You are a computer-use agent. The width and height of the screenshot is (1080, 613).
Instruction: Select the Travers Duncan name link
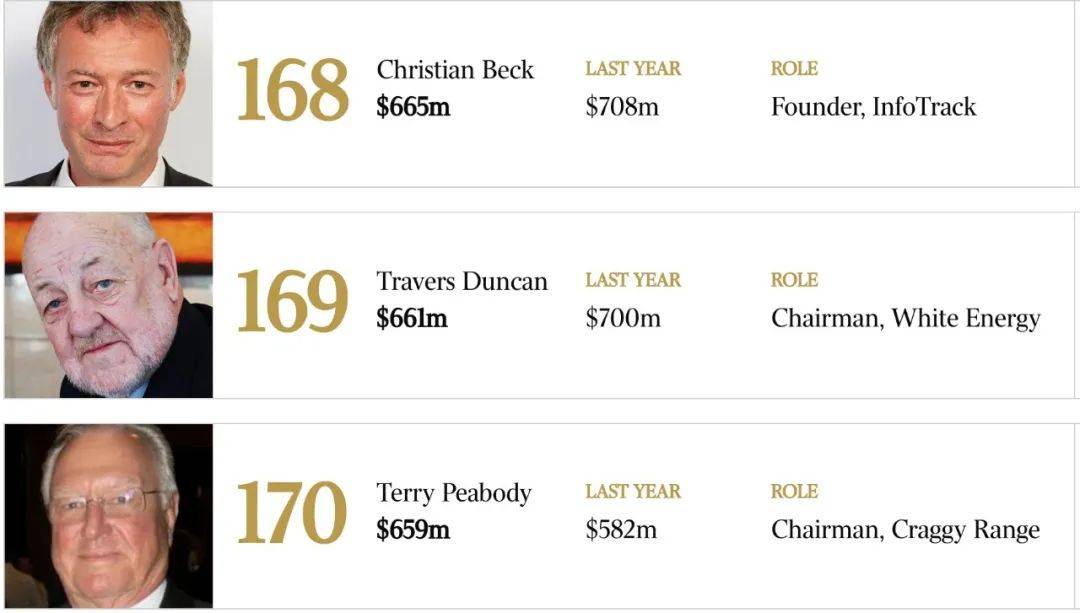[461, 281]
